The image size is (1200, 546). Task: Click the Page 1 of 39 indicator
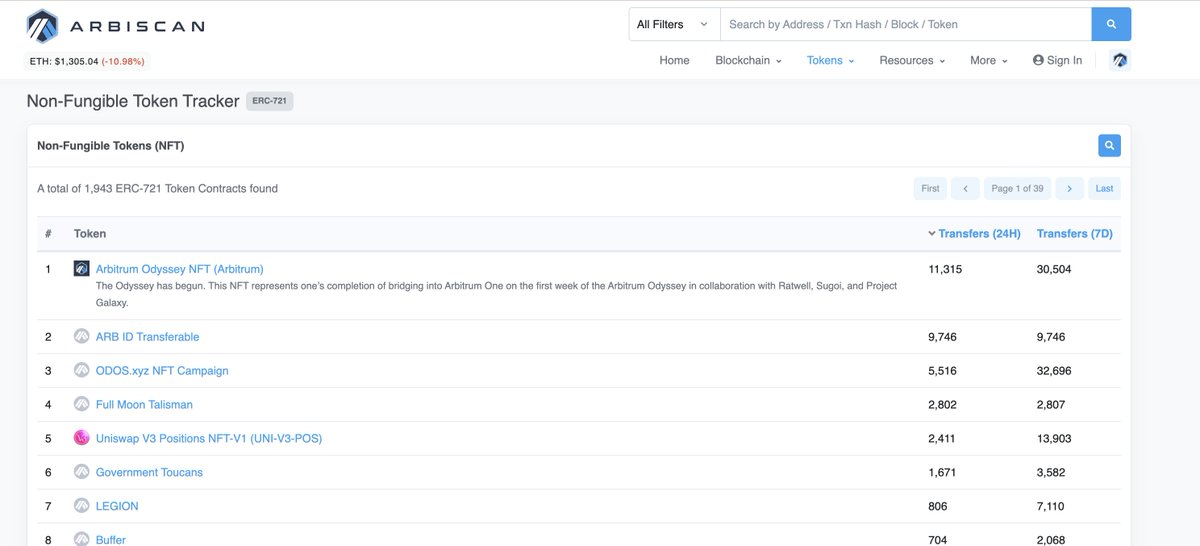pos(1017,188)
